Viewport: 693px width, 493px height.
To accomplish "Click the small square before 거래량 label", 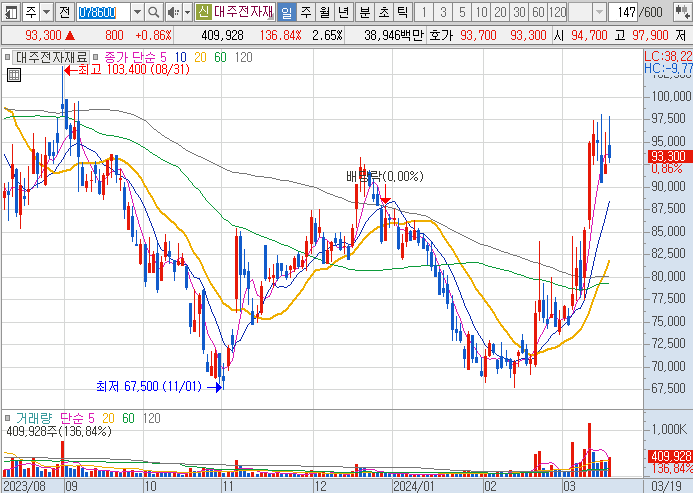I will (8, 418).
